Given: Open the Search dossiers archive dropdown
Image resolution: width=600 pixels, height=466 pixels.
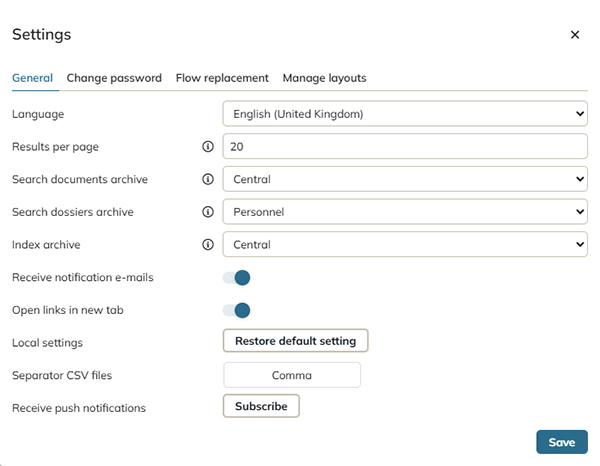Looking at the screenshot, I should (405, 212).
